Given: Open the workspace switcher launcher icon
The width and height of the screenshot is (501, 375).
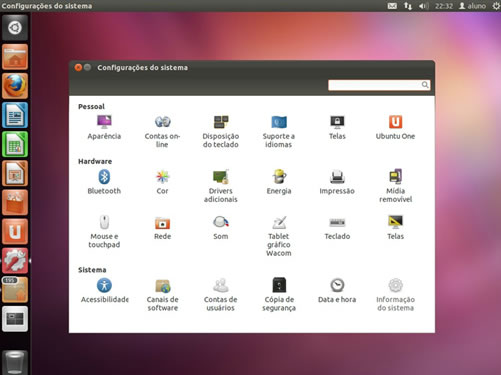Looking at the screenshot, I should pos(15,319).
